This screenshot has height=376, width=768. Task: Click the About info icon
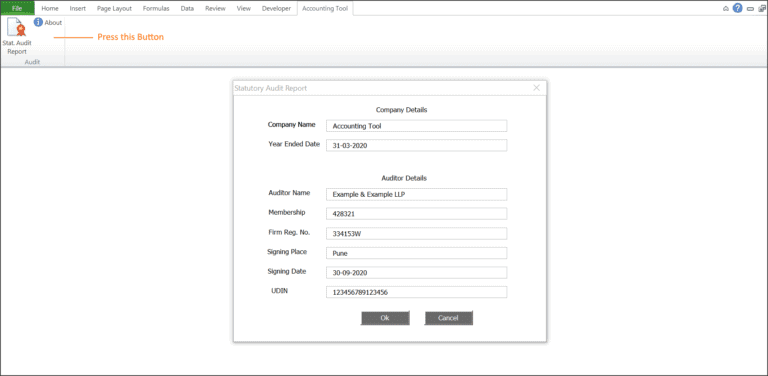38,23
